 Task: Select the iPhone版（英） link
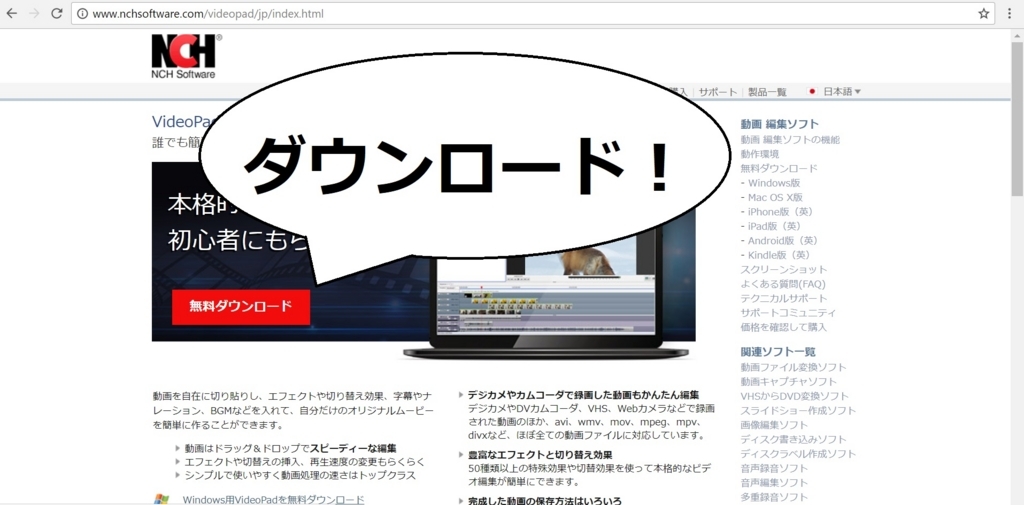tap(780, 212)
